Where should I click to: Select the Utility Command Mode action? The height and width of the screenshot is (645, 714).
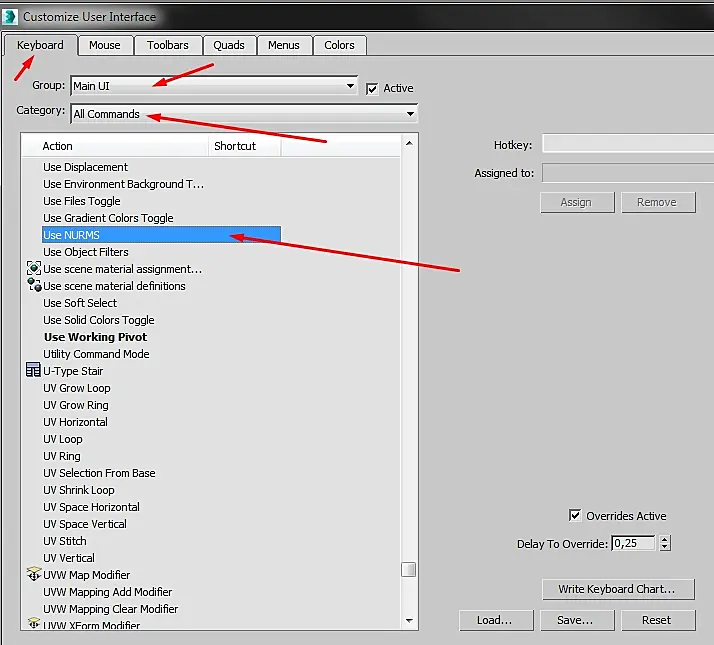coord(96,354)
